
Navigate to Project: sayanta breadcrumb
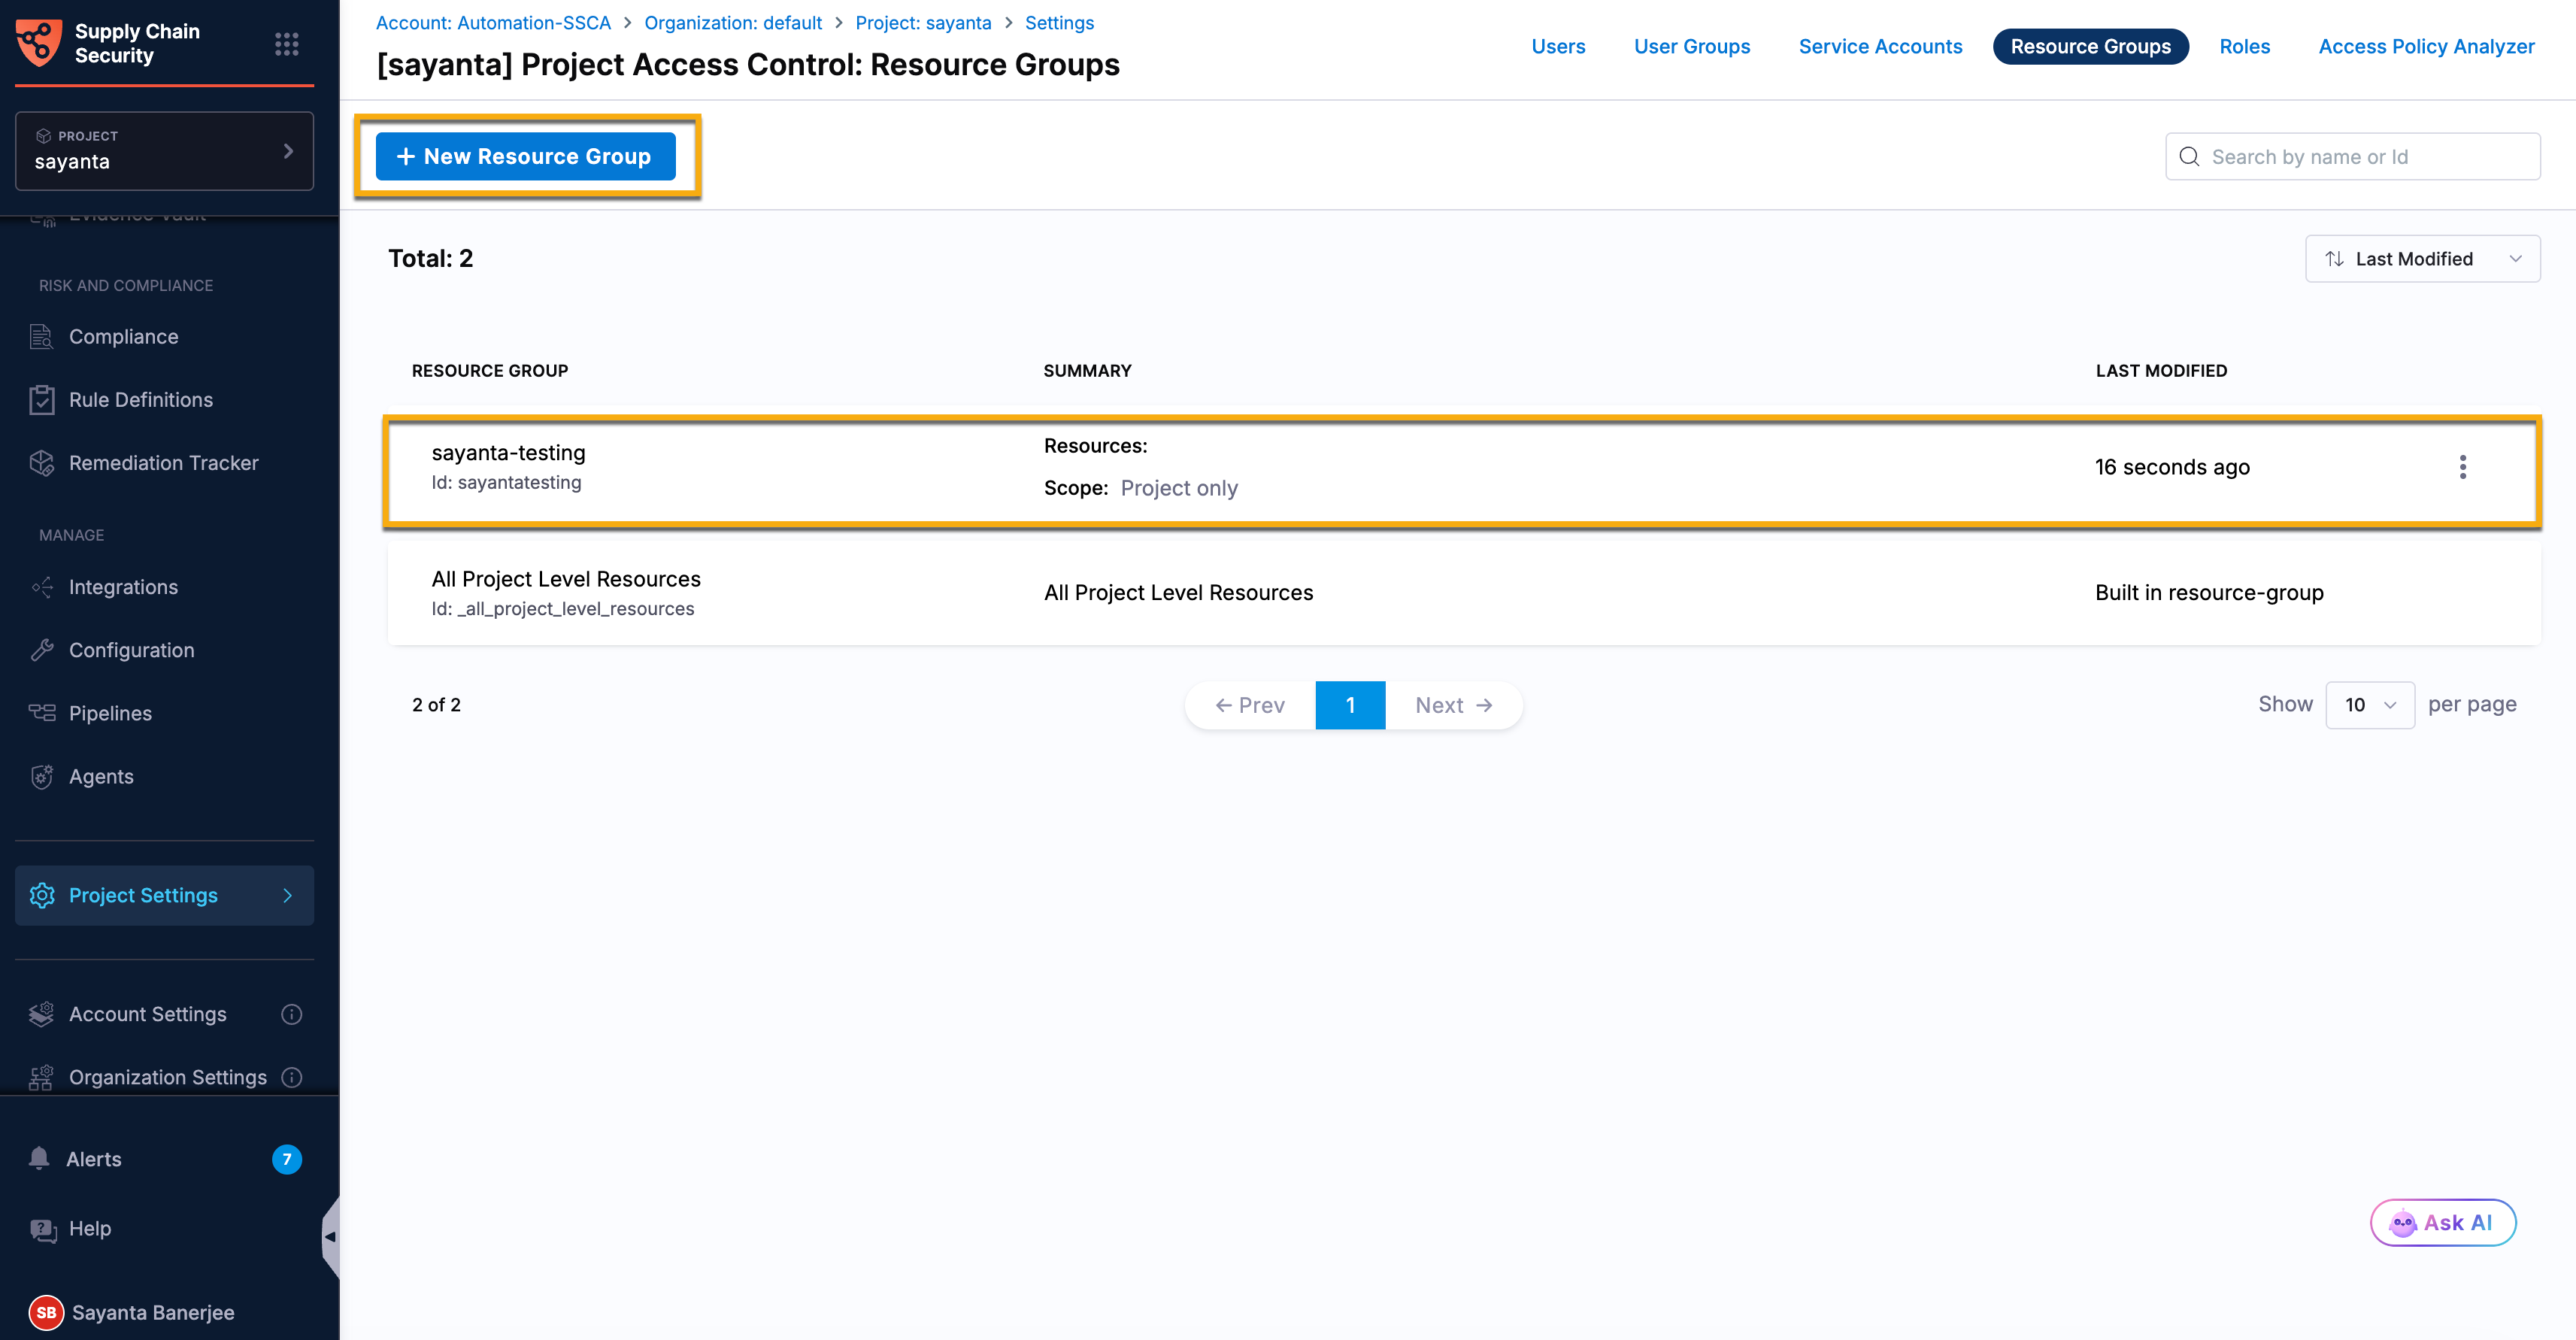[923, 22]
